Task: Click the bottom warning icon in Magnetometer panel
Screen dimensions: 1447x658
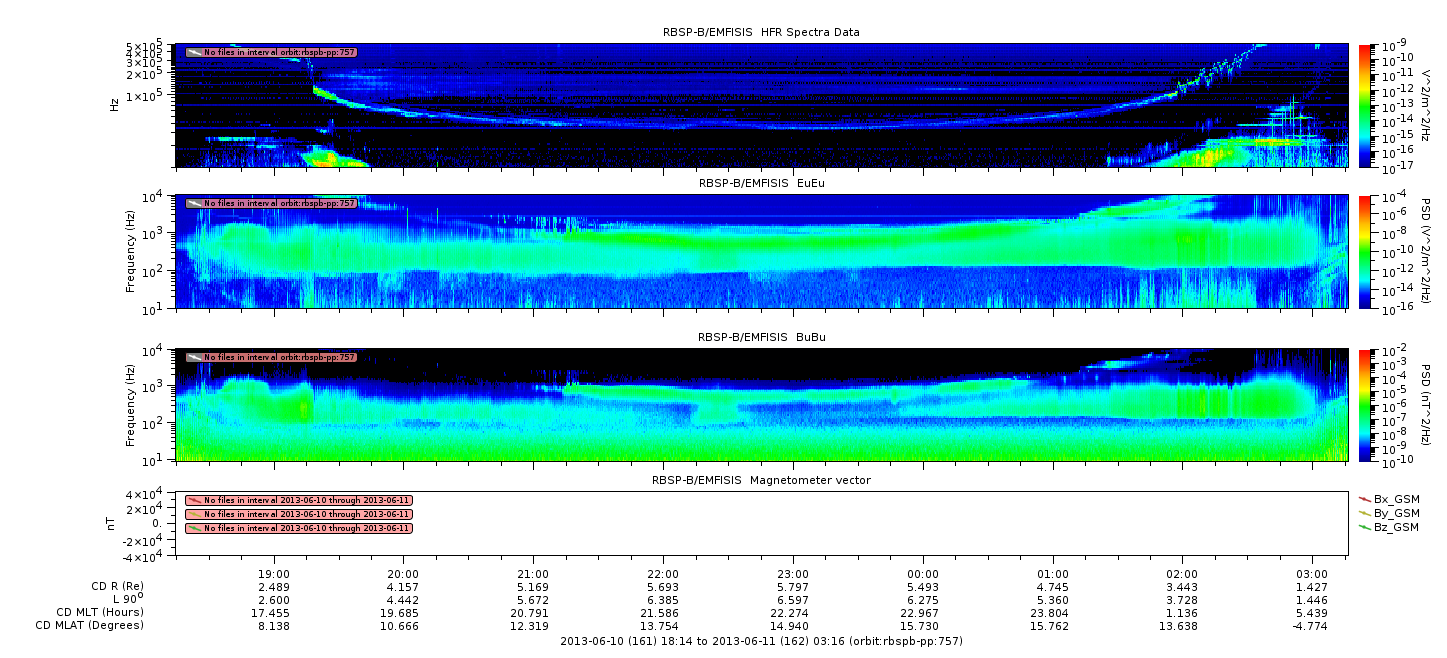Action: 194,528
